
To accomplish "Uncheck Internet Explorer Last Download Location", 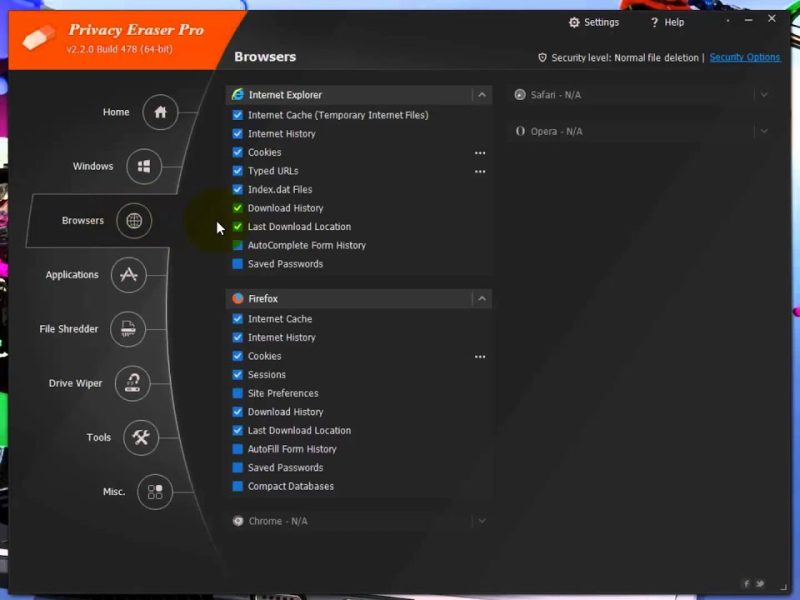I will point(237,227).
